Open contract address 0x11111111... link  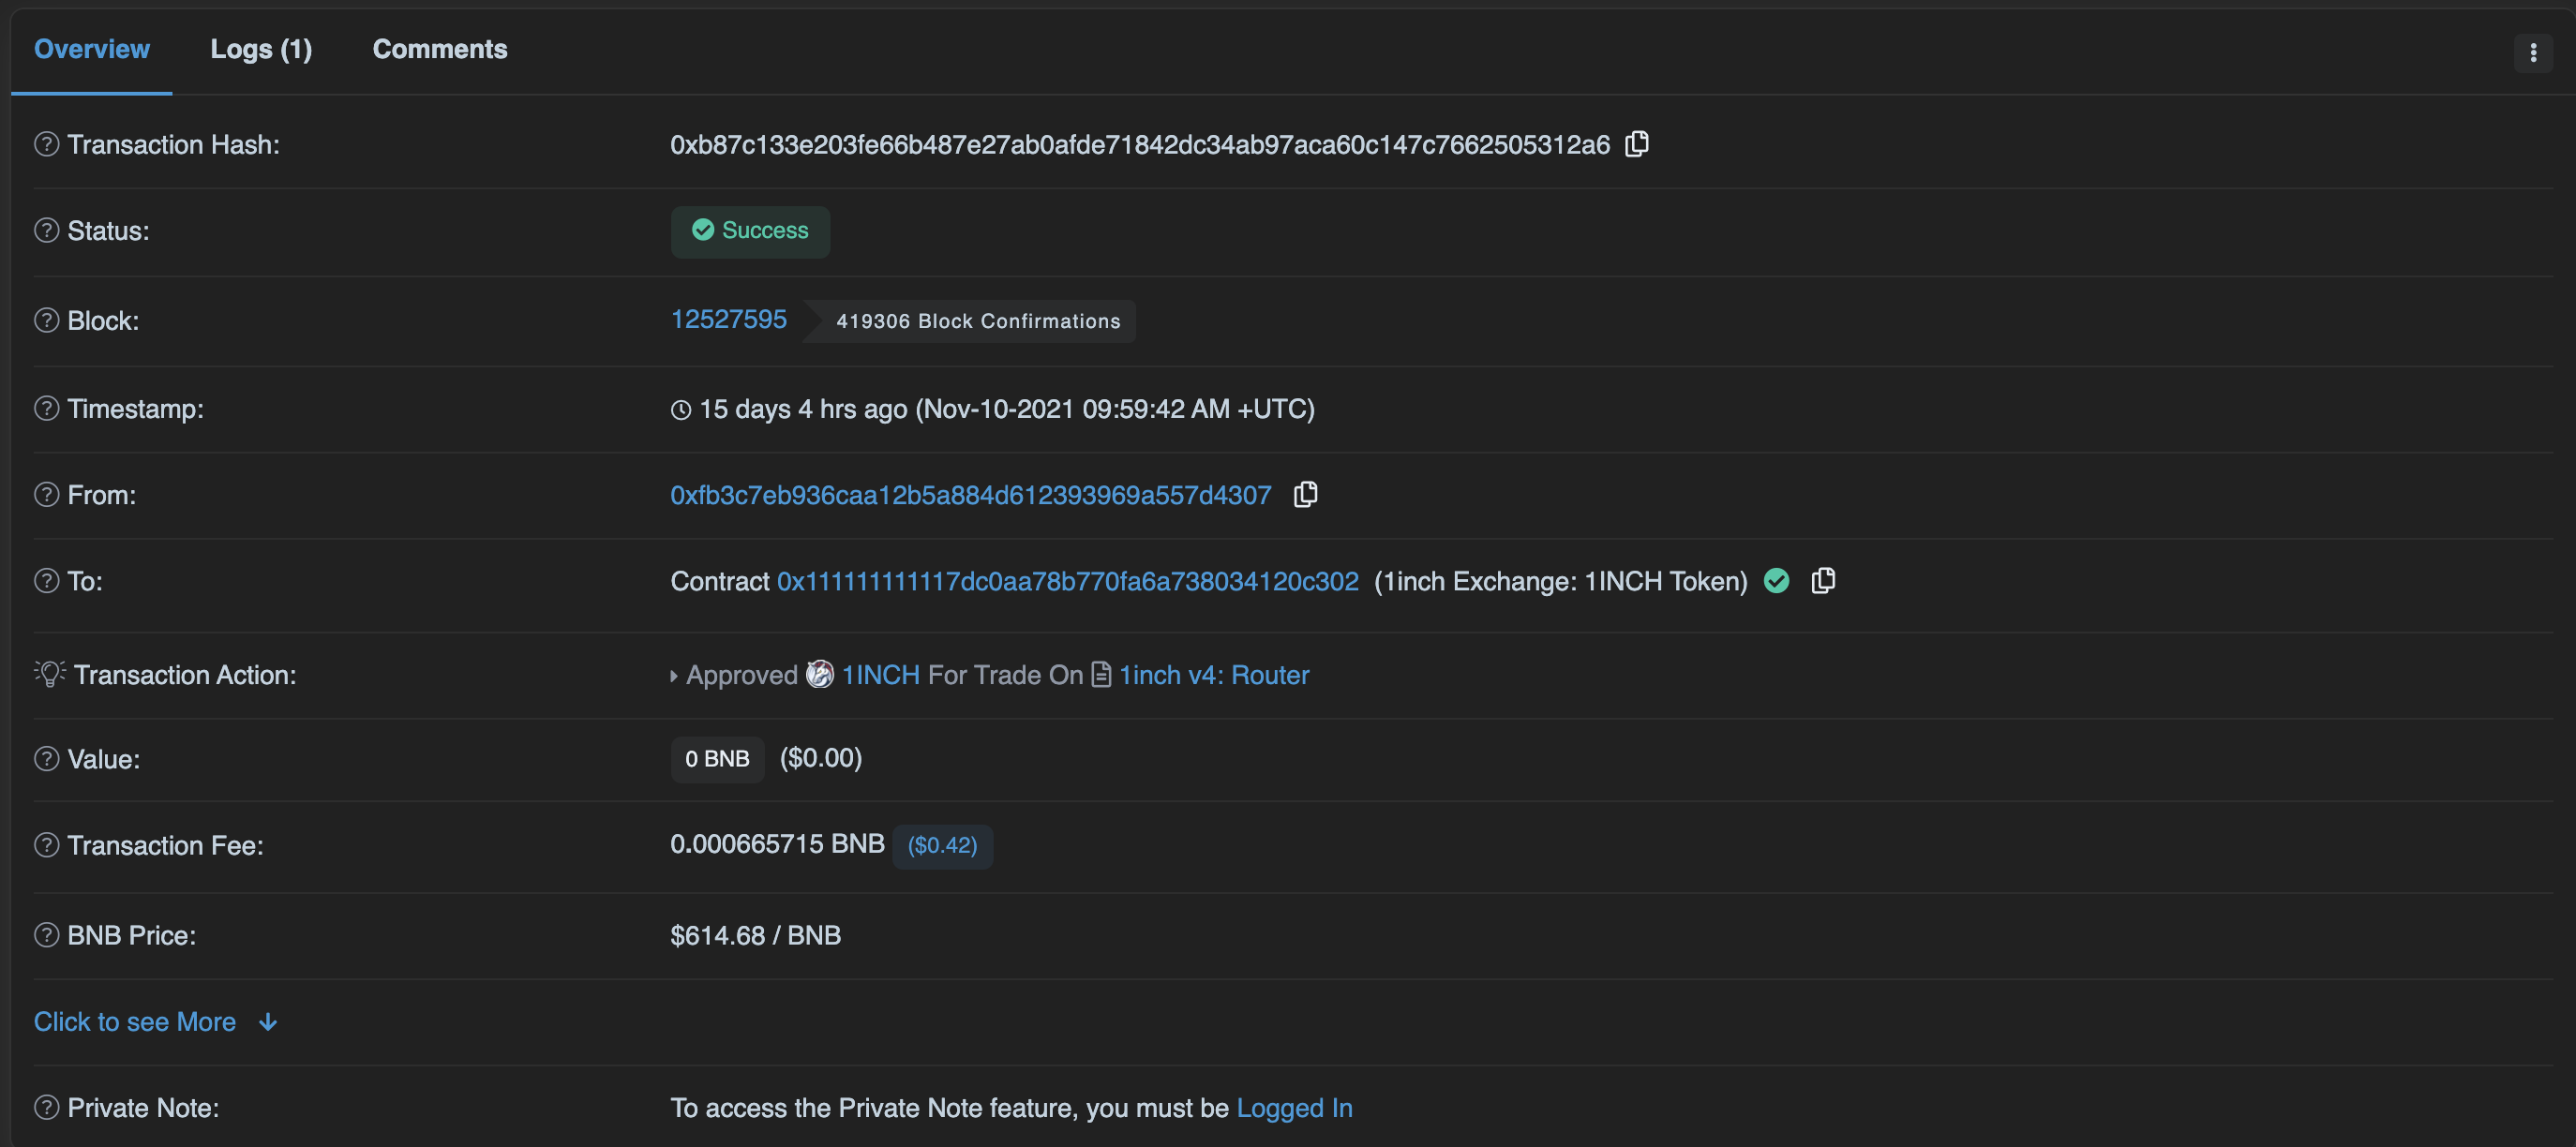tap(1067, 581)
